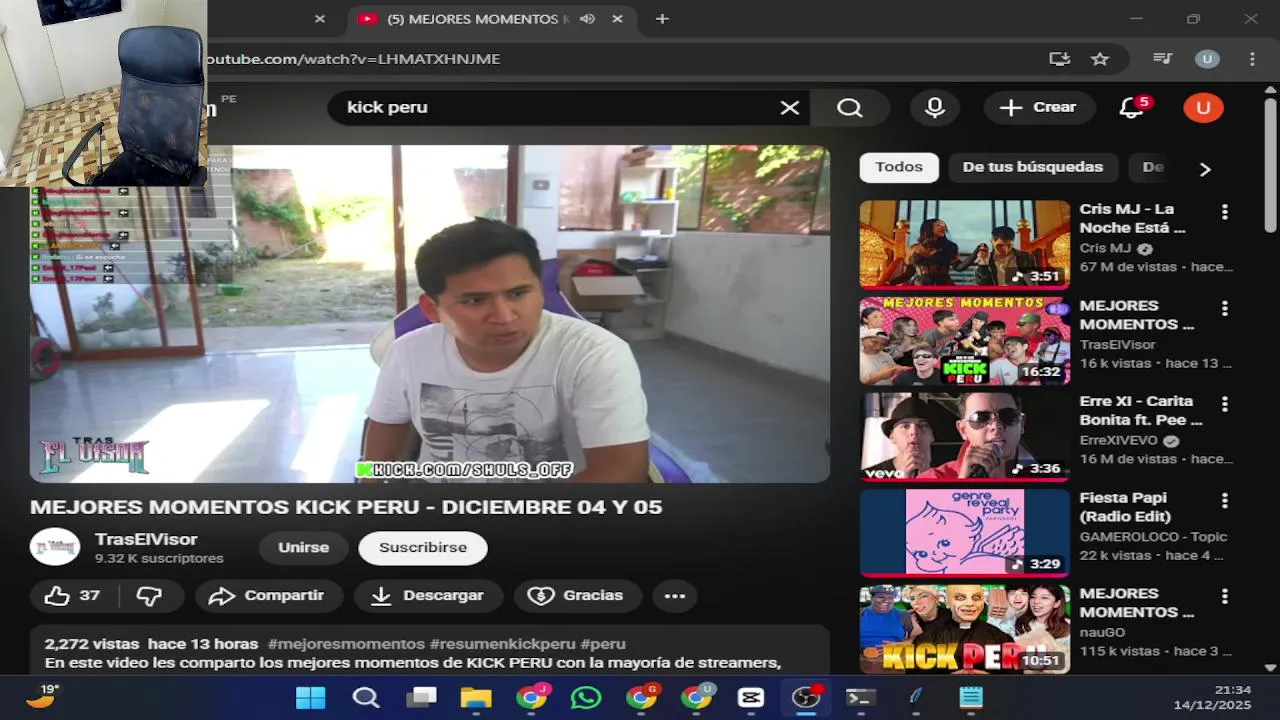The image size is (1280, 720).
Task: Click the magnifier search button
Action: click(x=850, y=107)
